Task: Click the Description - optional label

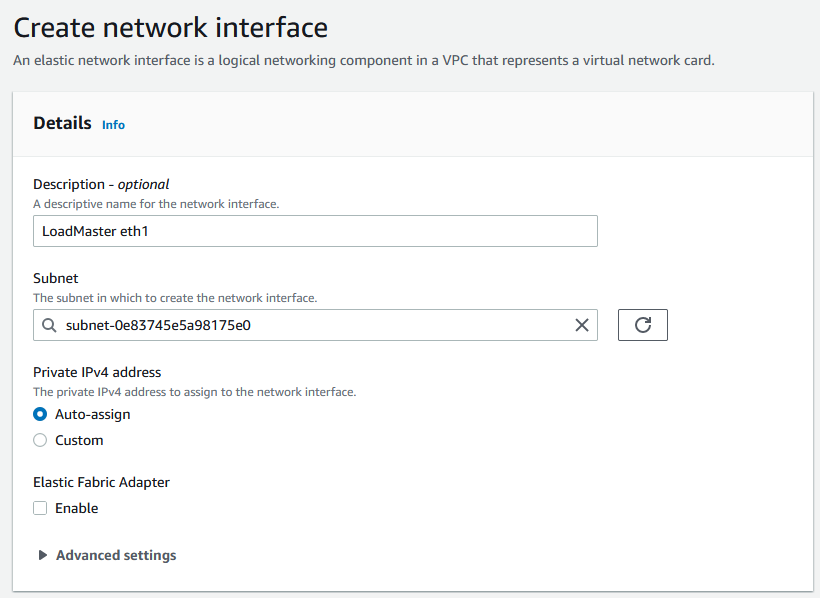Action: 101,184
